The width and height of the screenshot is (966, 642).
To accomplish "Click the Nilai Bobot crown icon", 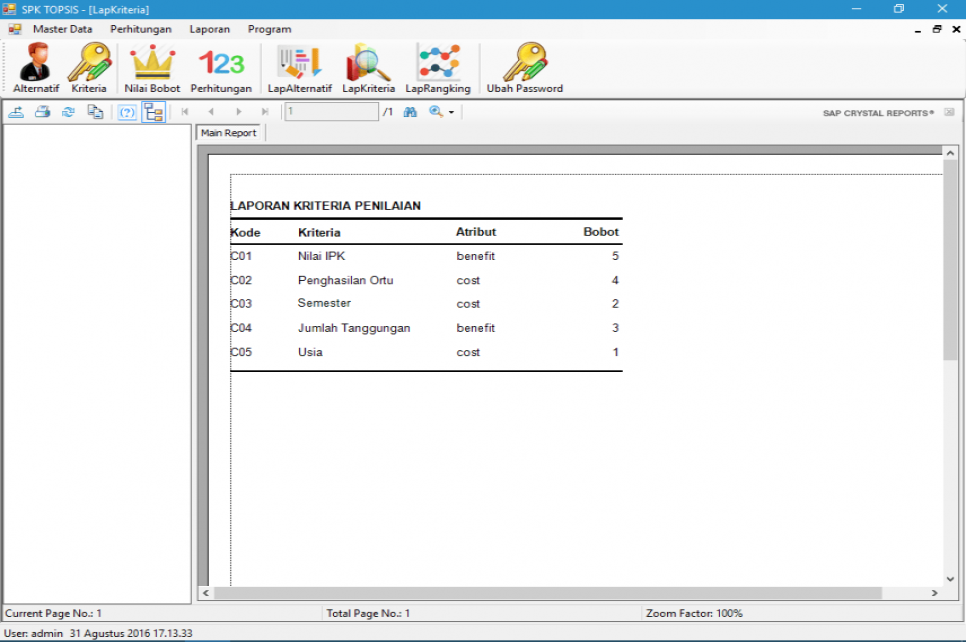I will [x=152, y=68].
